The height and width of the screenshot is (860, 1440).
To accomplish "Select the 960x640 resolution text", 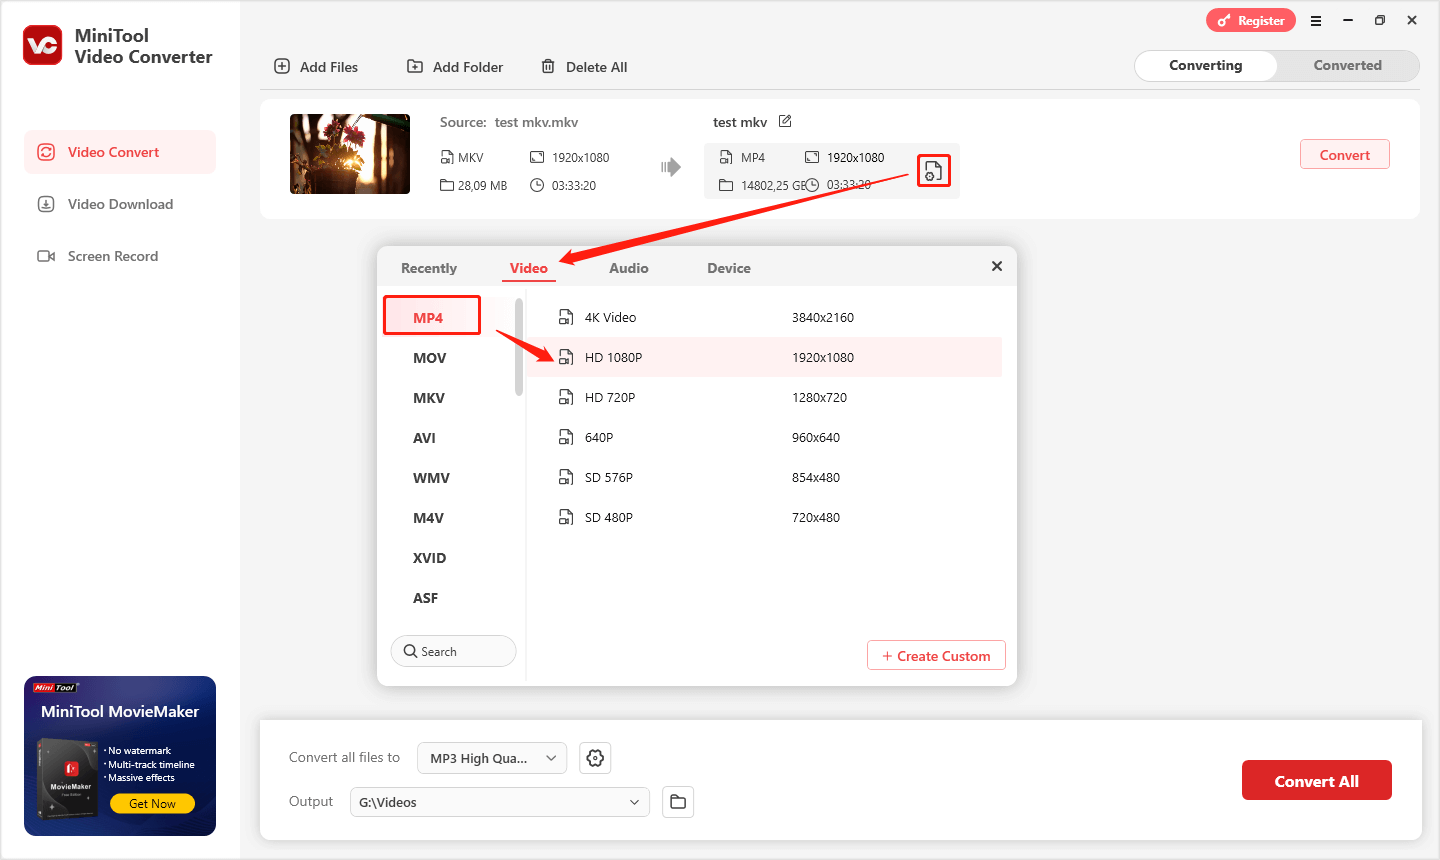I will [816, 437].
